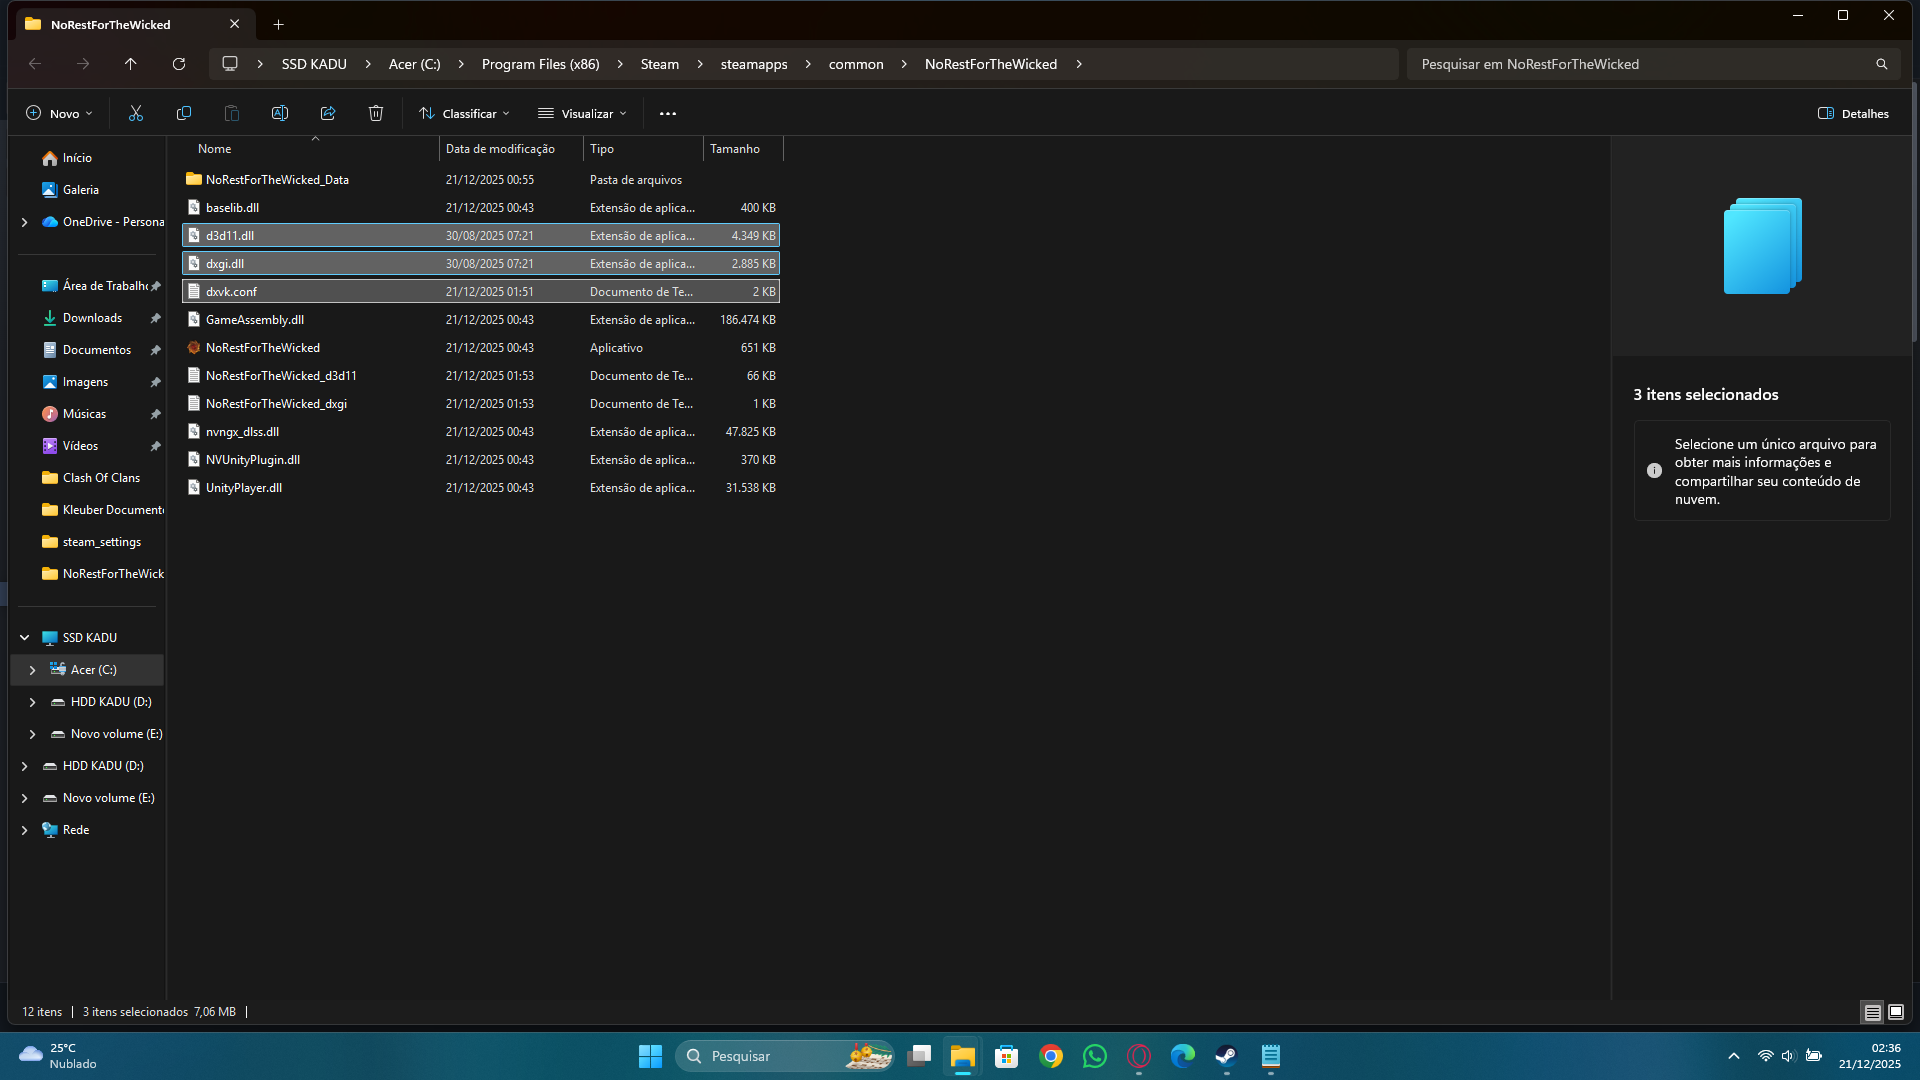Screen dimensions: 1920x1080
Task: Switch to details list view icon in status bar
Action: pyautogui.click(x=1872, y=1012)
